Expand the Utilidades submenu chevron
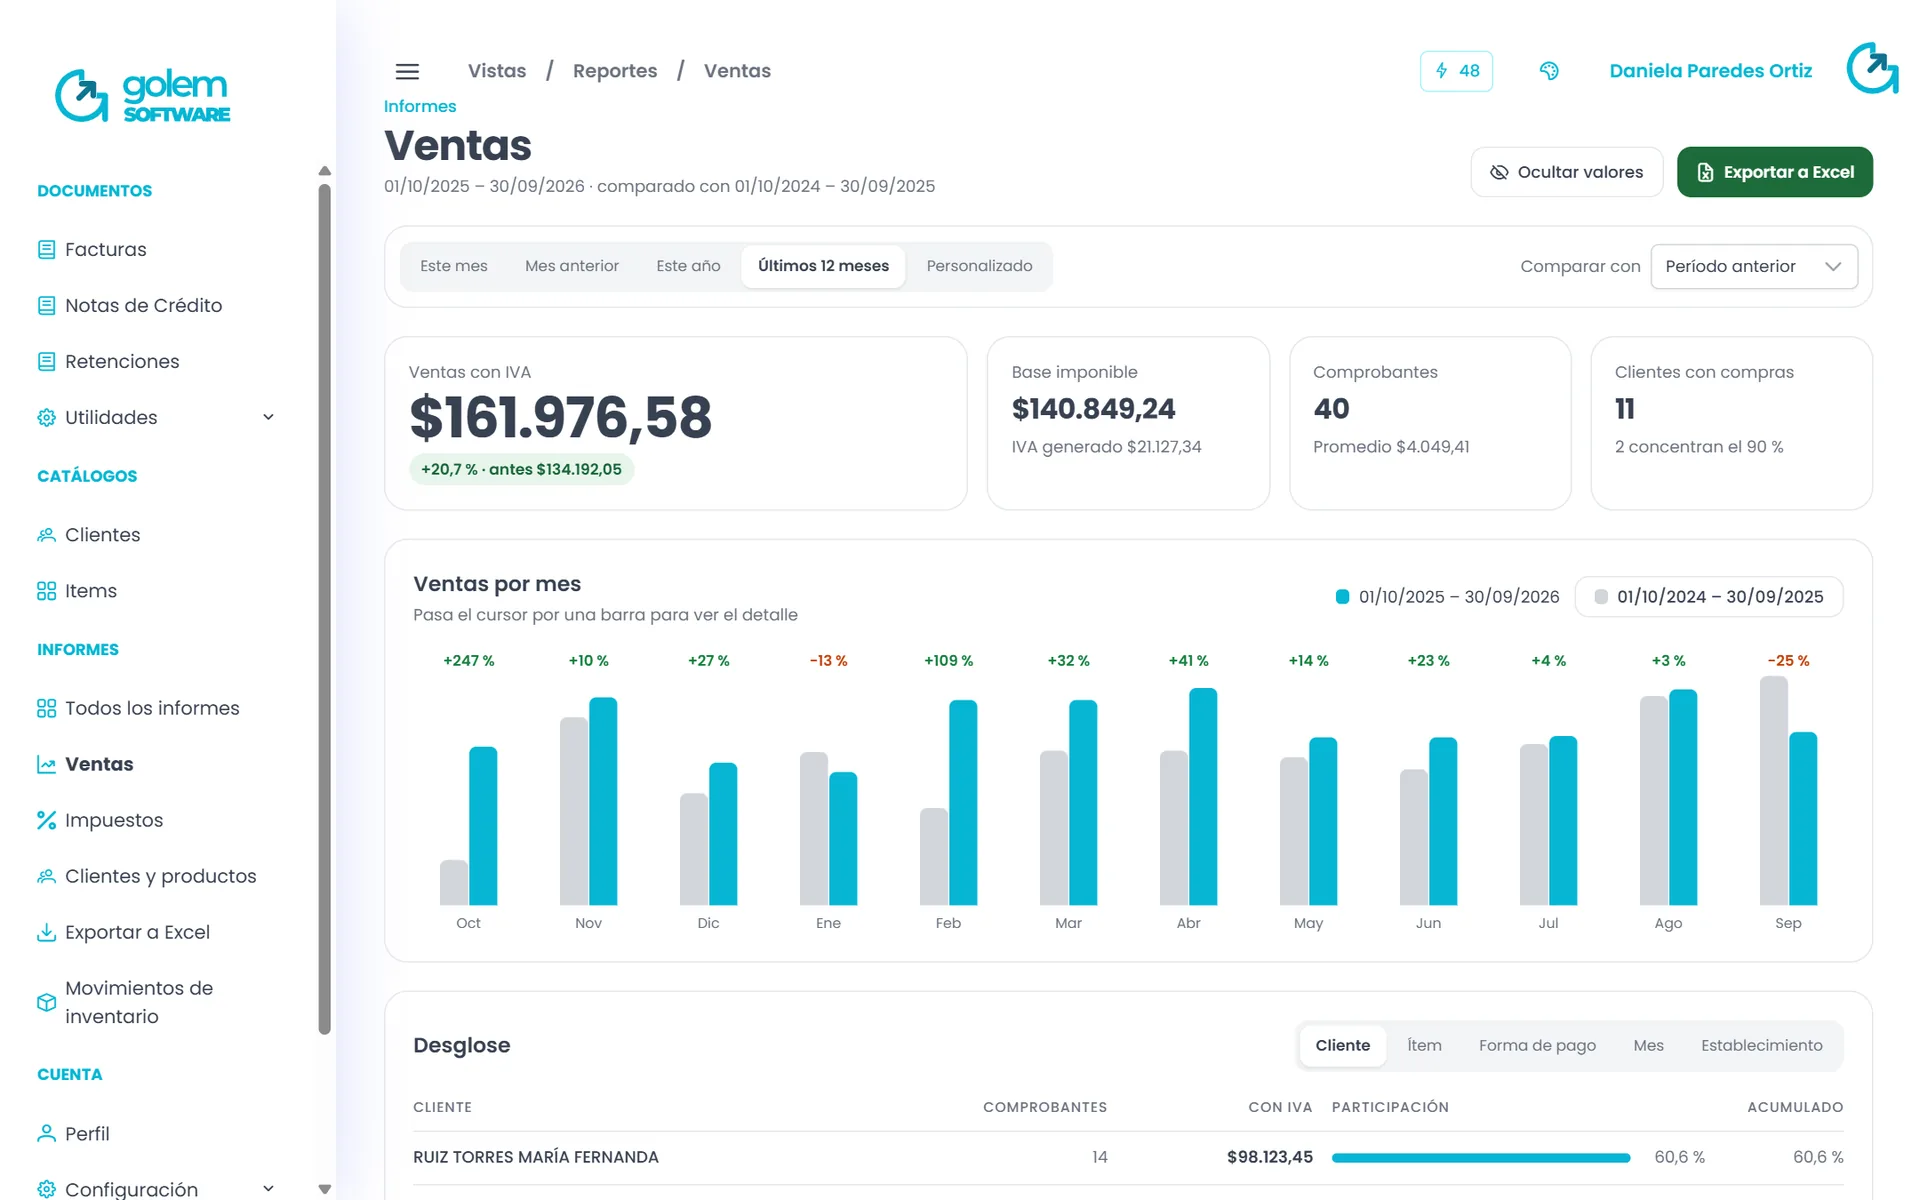Image resolution: width=1920 pixels, height=1200 pixels. (x=268, y=418)
